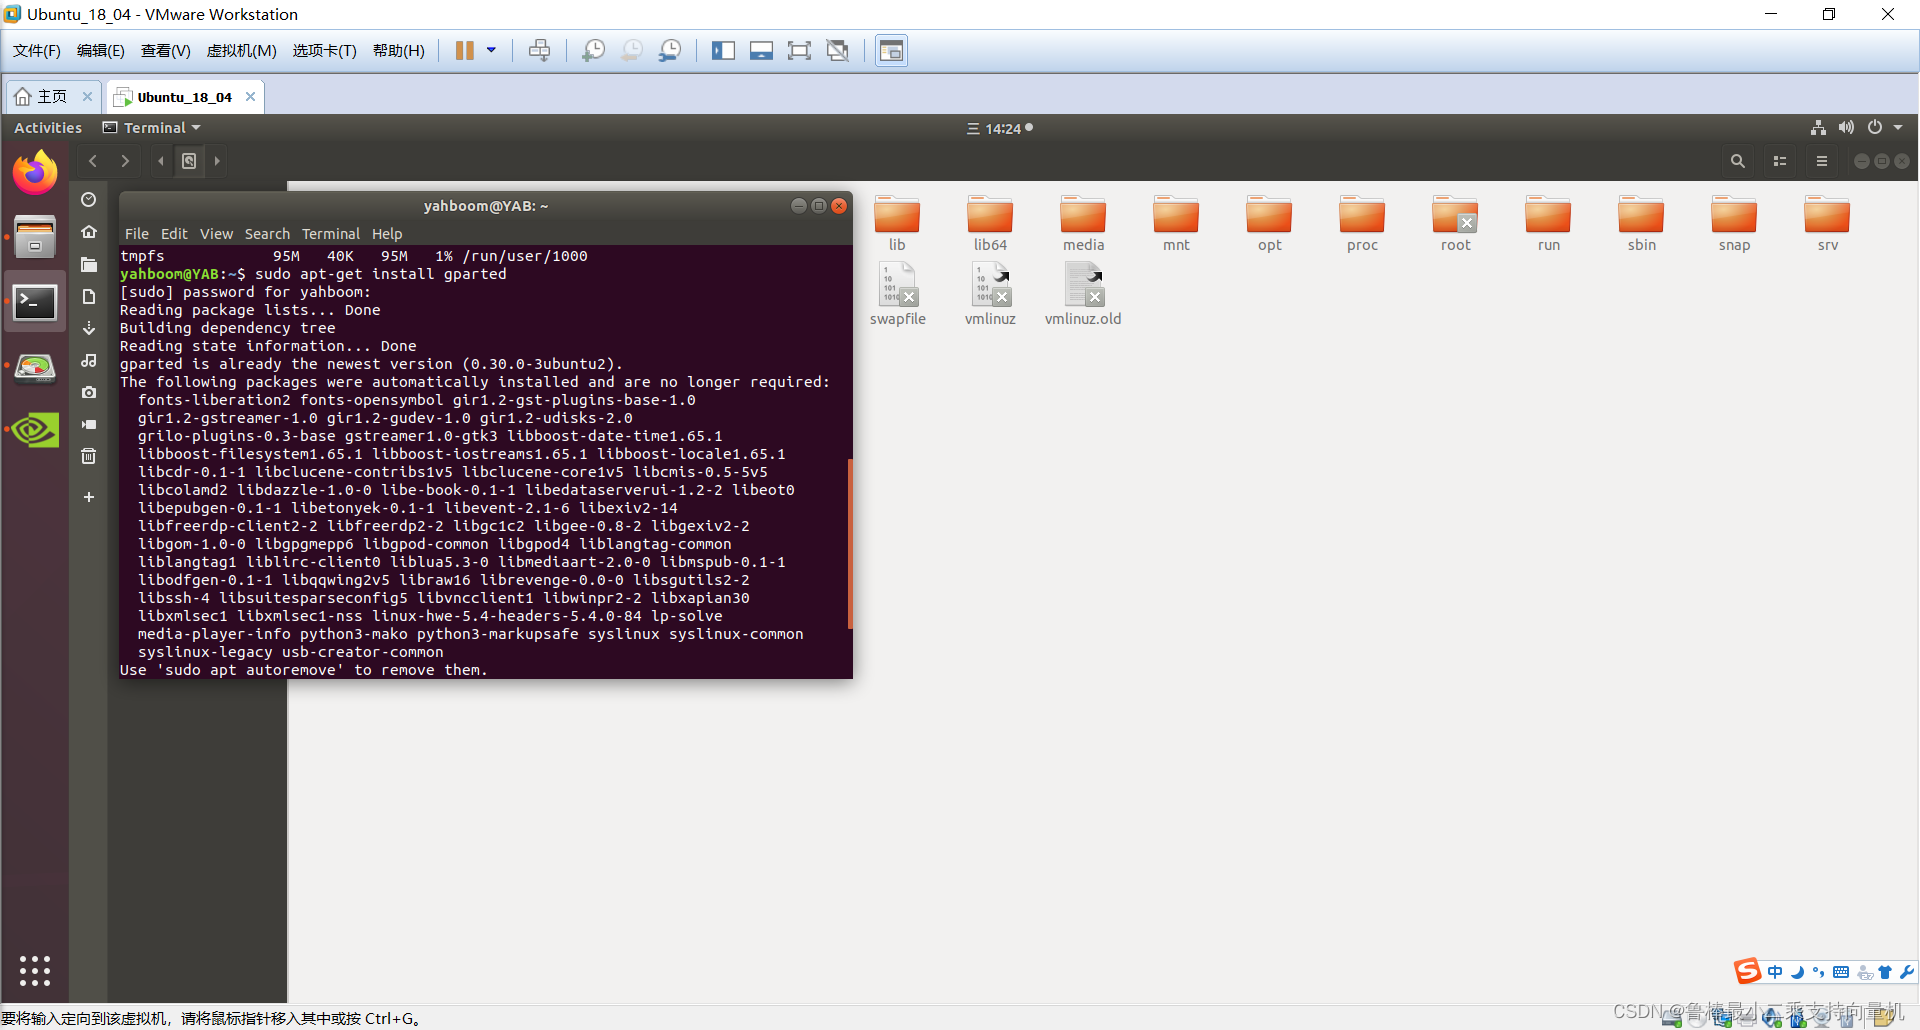Click Sogou input 中 language toggle

coord(1775,972)
